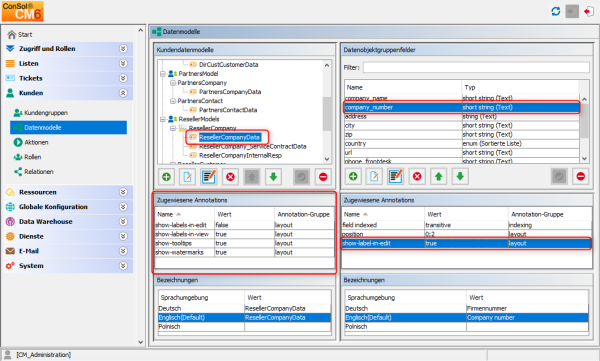Move data model down with green arrow
The height and width of the screenshot is (361, 600).
point(273,177)
